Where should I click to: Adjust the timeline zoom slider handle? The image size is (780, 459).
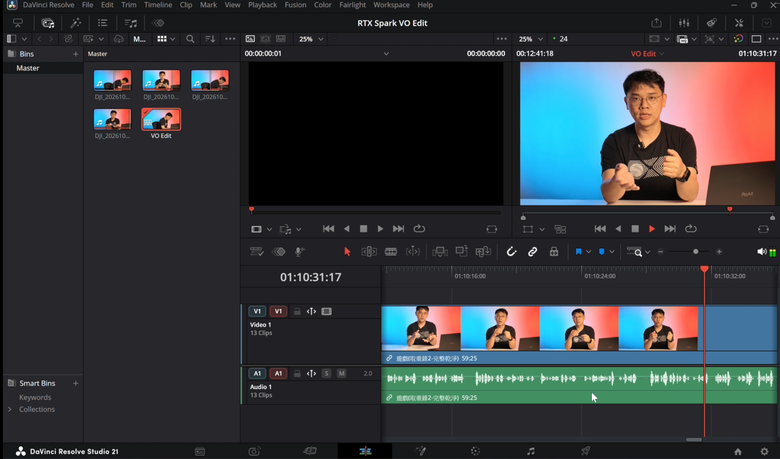[695, 252]
